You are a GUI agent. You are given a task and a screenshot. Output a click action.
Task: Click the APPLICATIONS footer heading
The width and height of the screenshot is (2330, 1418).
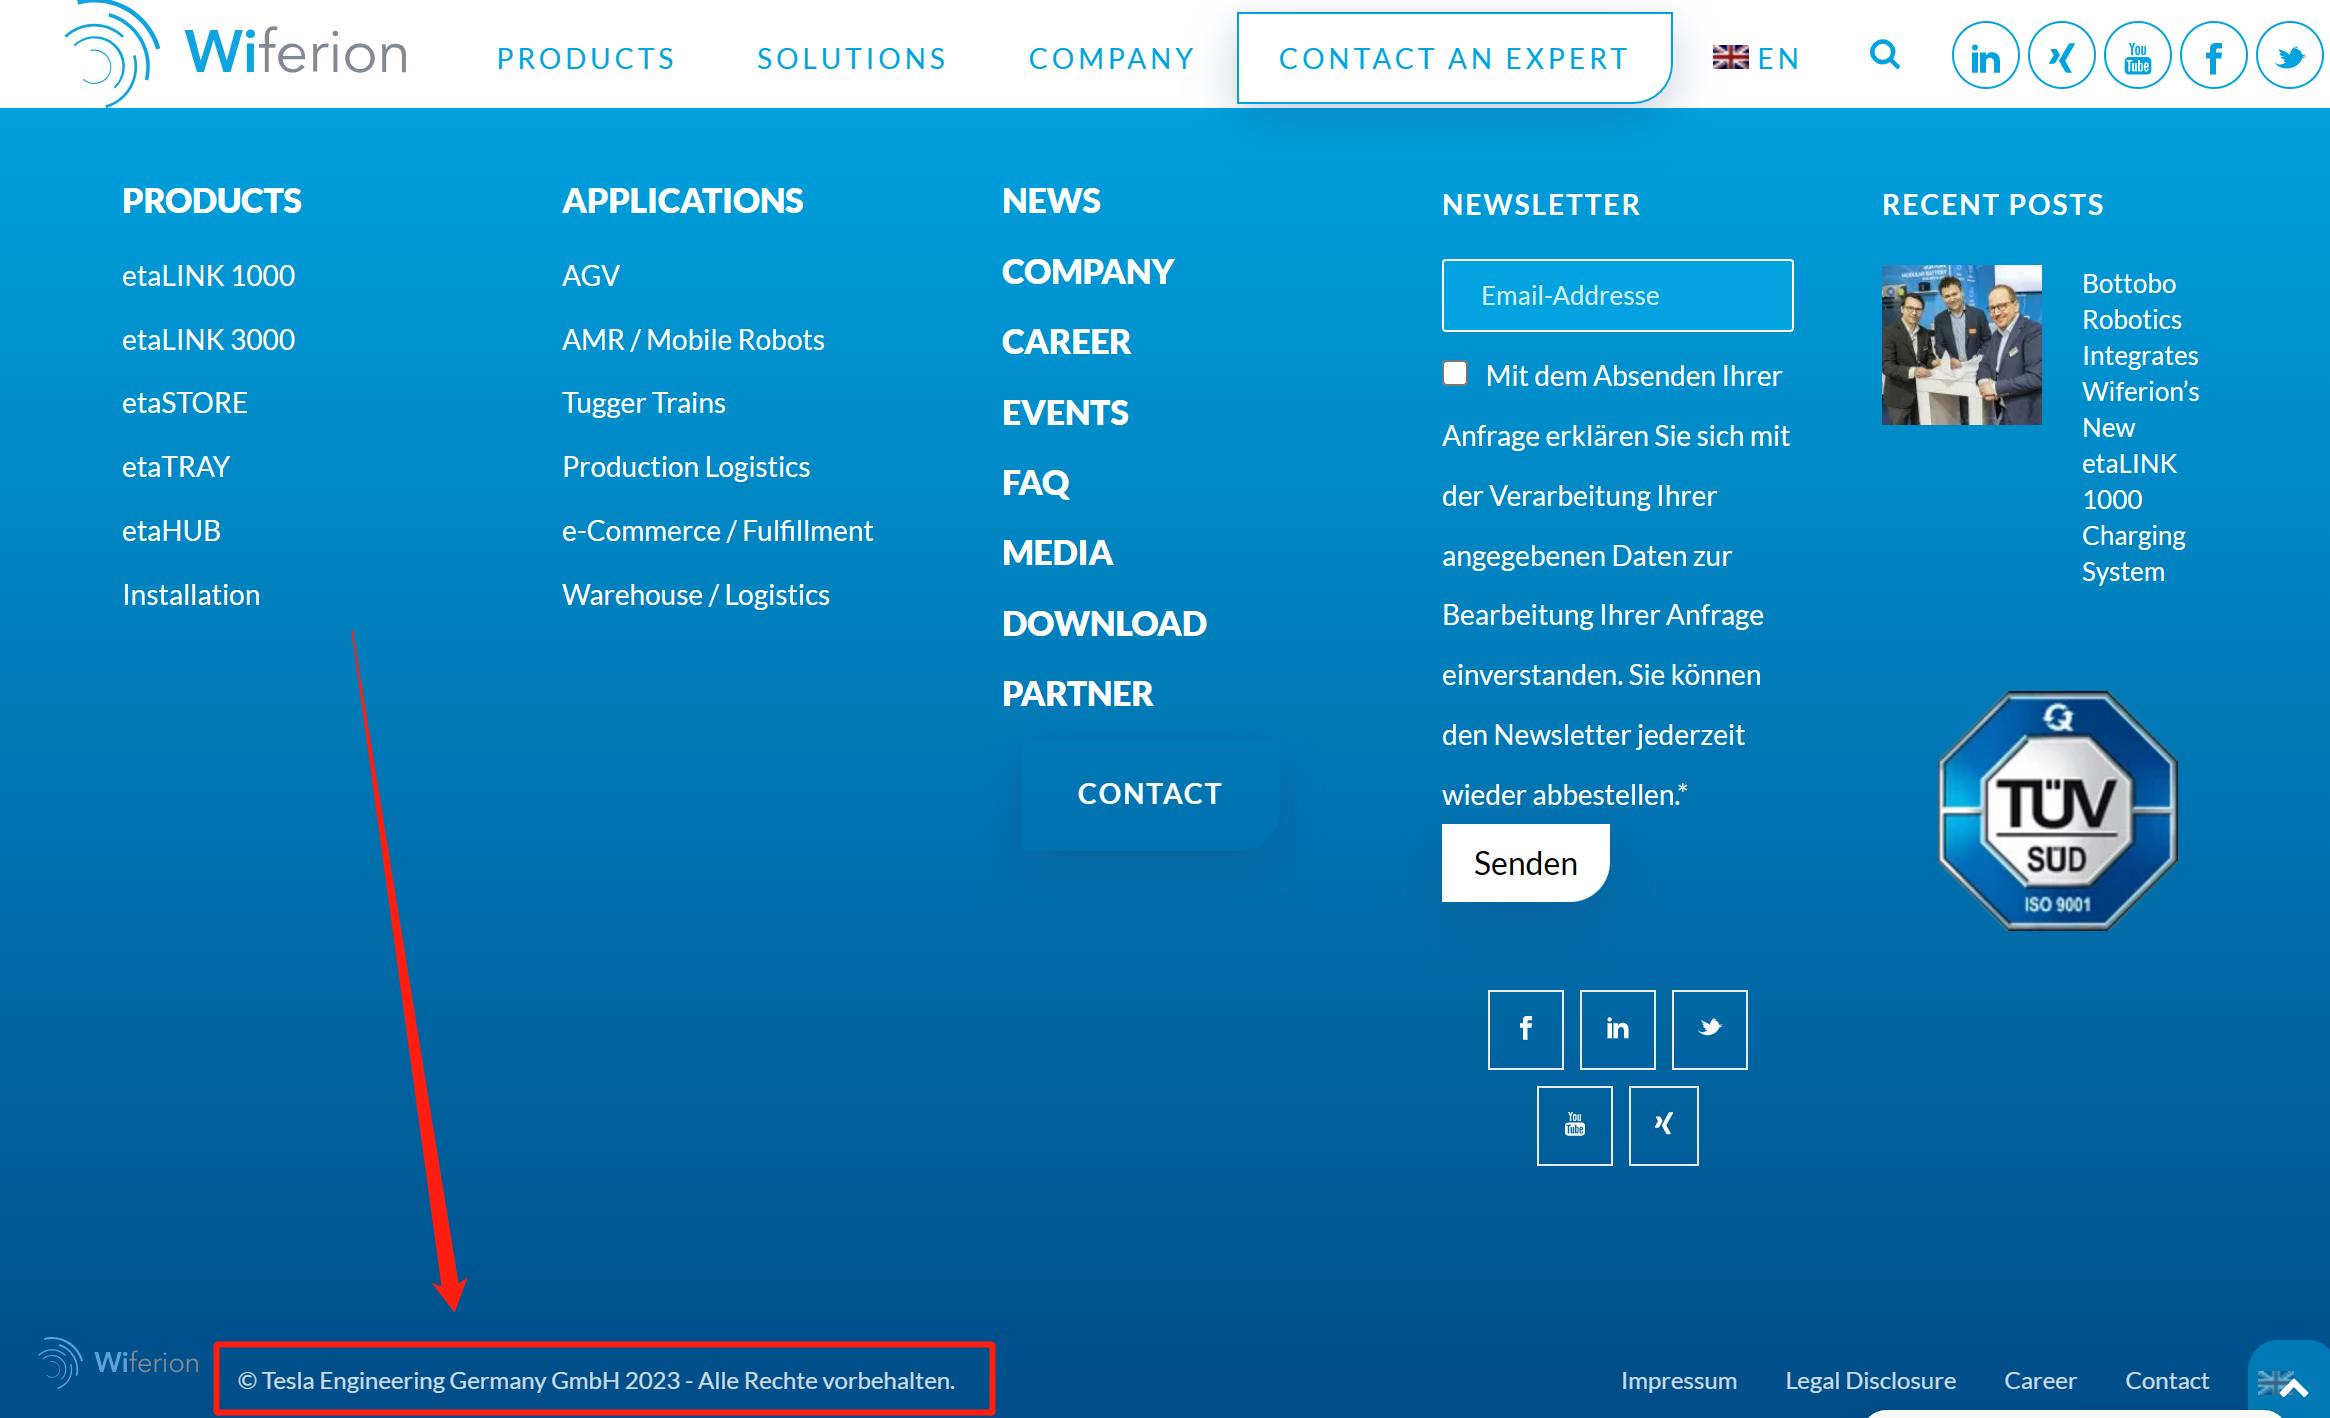[683, 201]
